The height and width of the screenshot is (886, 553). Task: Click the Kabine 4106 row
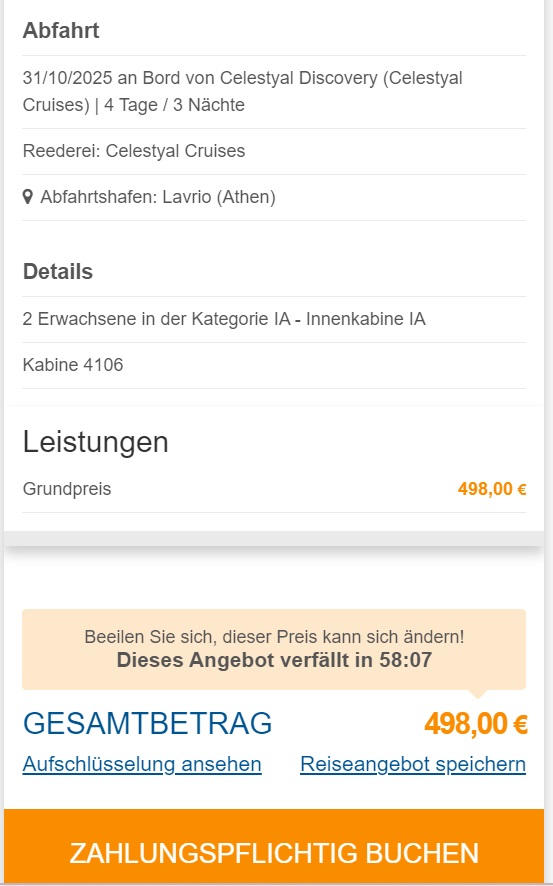(x=274, y=365)
